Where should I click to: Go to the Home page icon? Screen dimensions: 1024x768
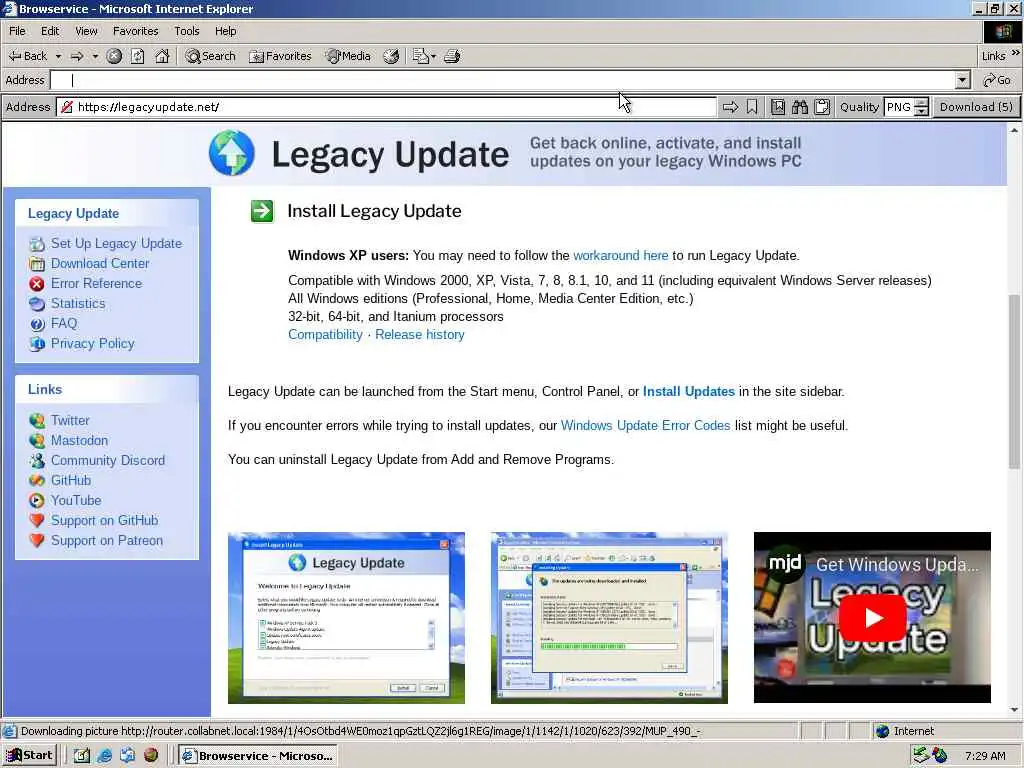click(x=162, y=56)
